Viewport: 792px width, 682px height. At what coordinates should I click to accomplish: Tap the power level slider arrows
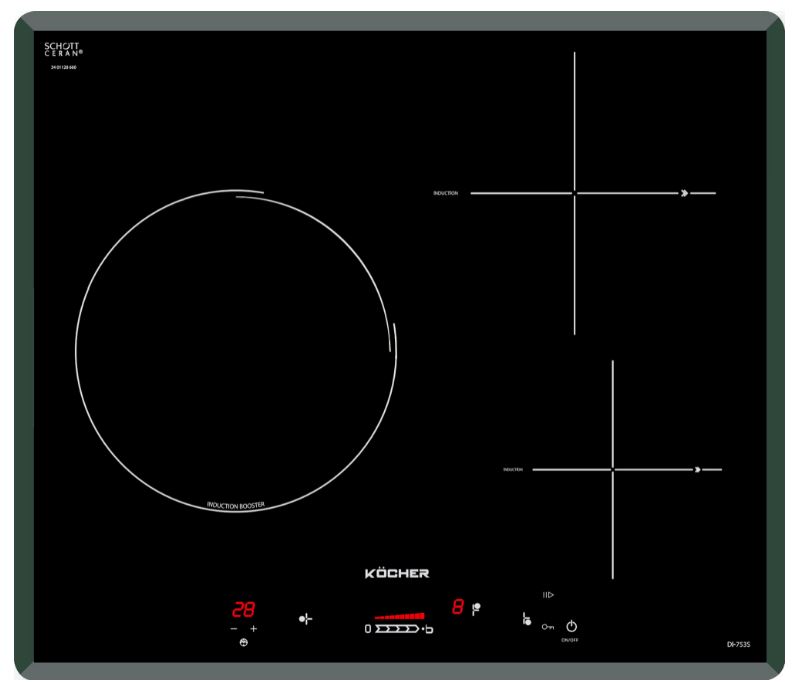click(x=397, y=629)
